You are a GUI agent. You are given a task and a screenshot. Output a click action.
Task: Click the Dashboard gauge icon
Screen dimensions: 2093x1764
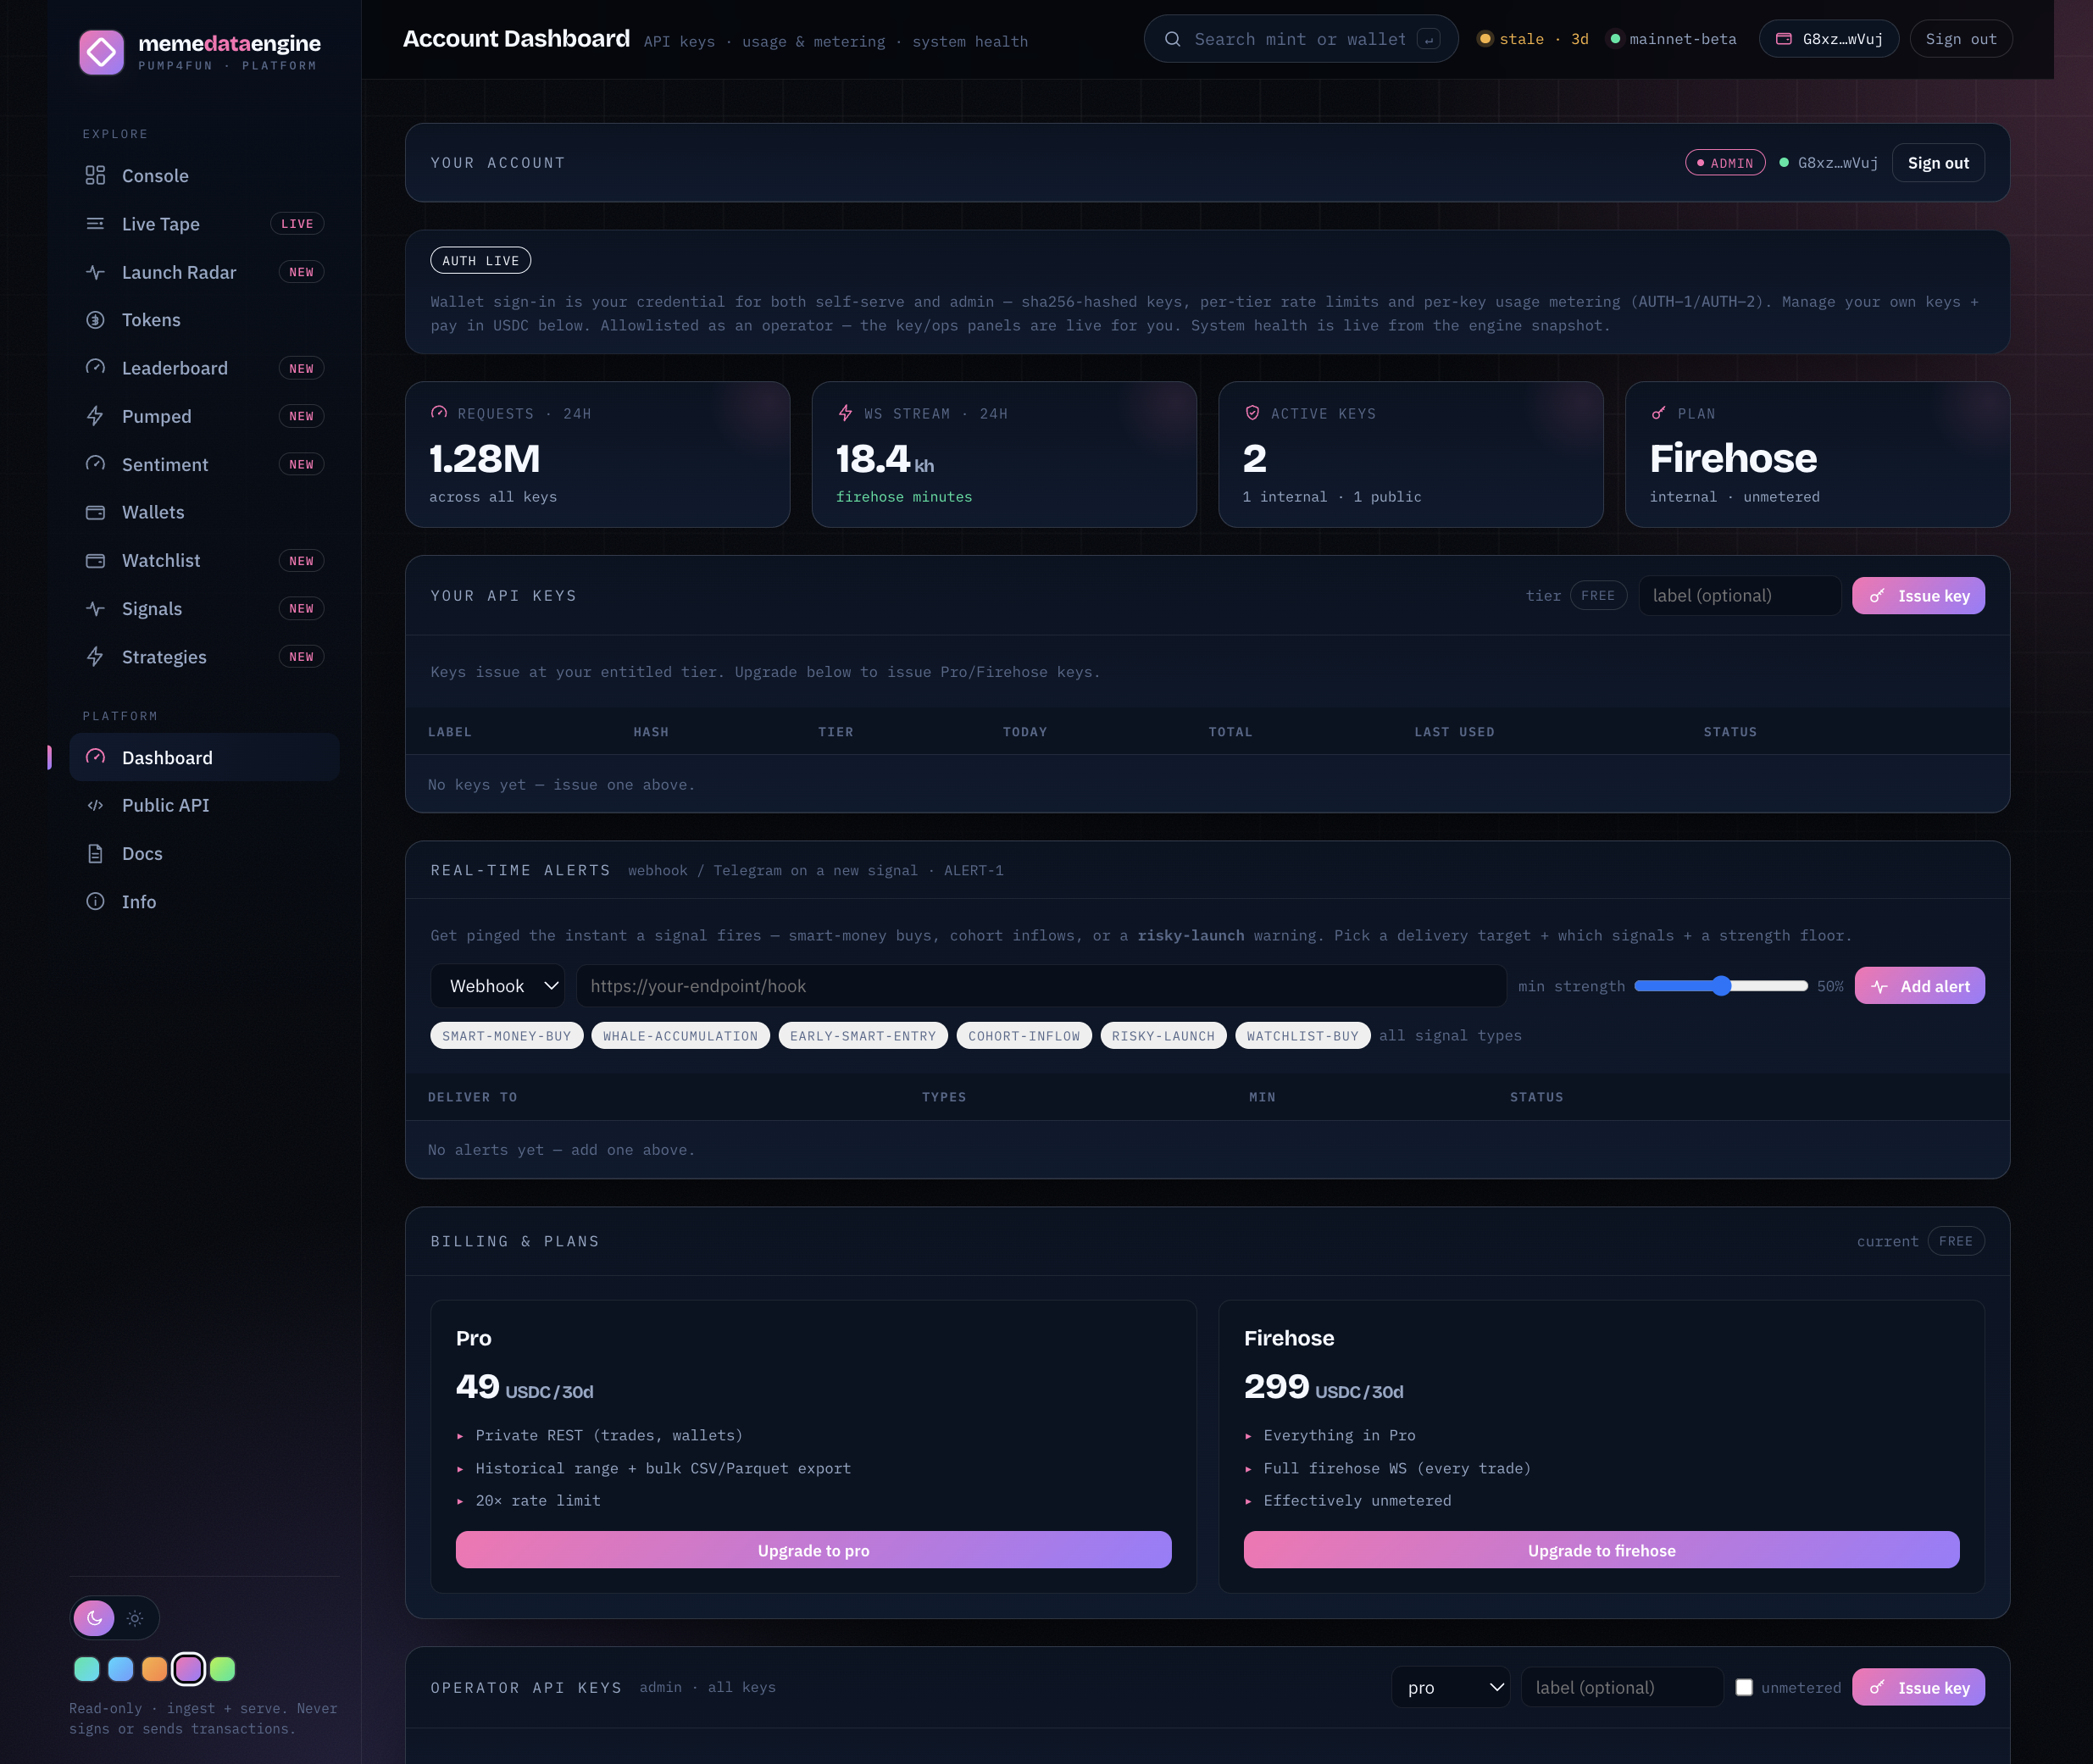[95, 757]
